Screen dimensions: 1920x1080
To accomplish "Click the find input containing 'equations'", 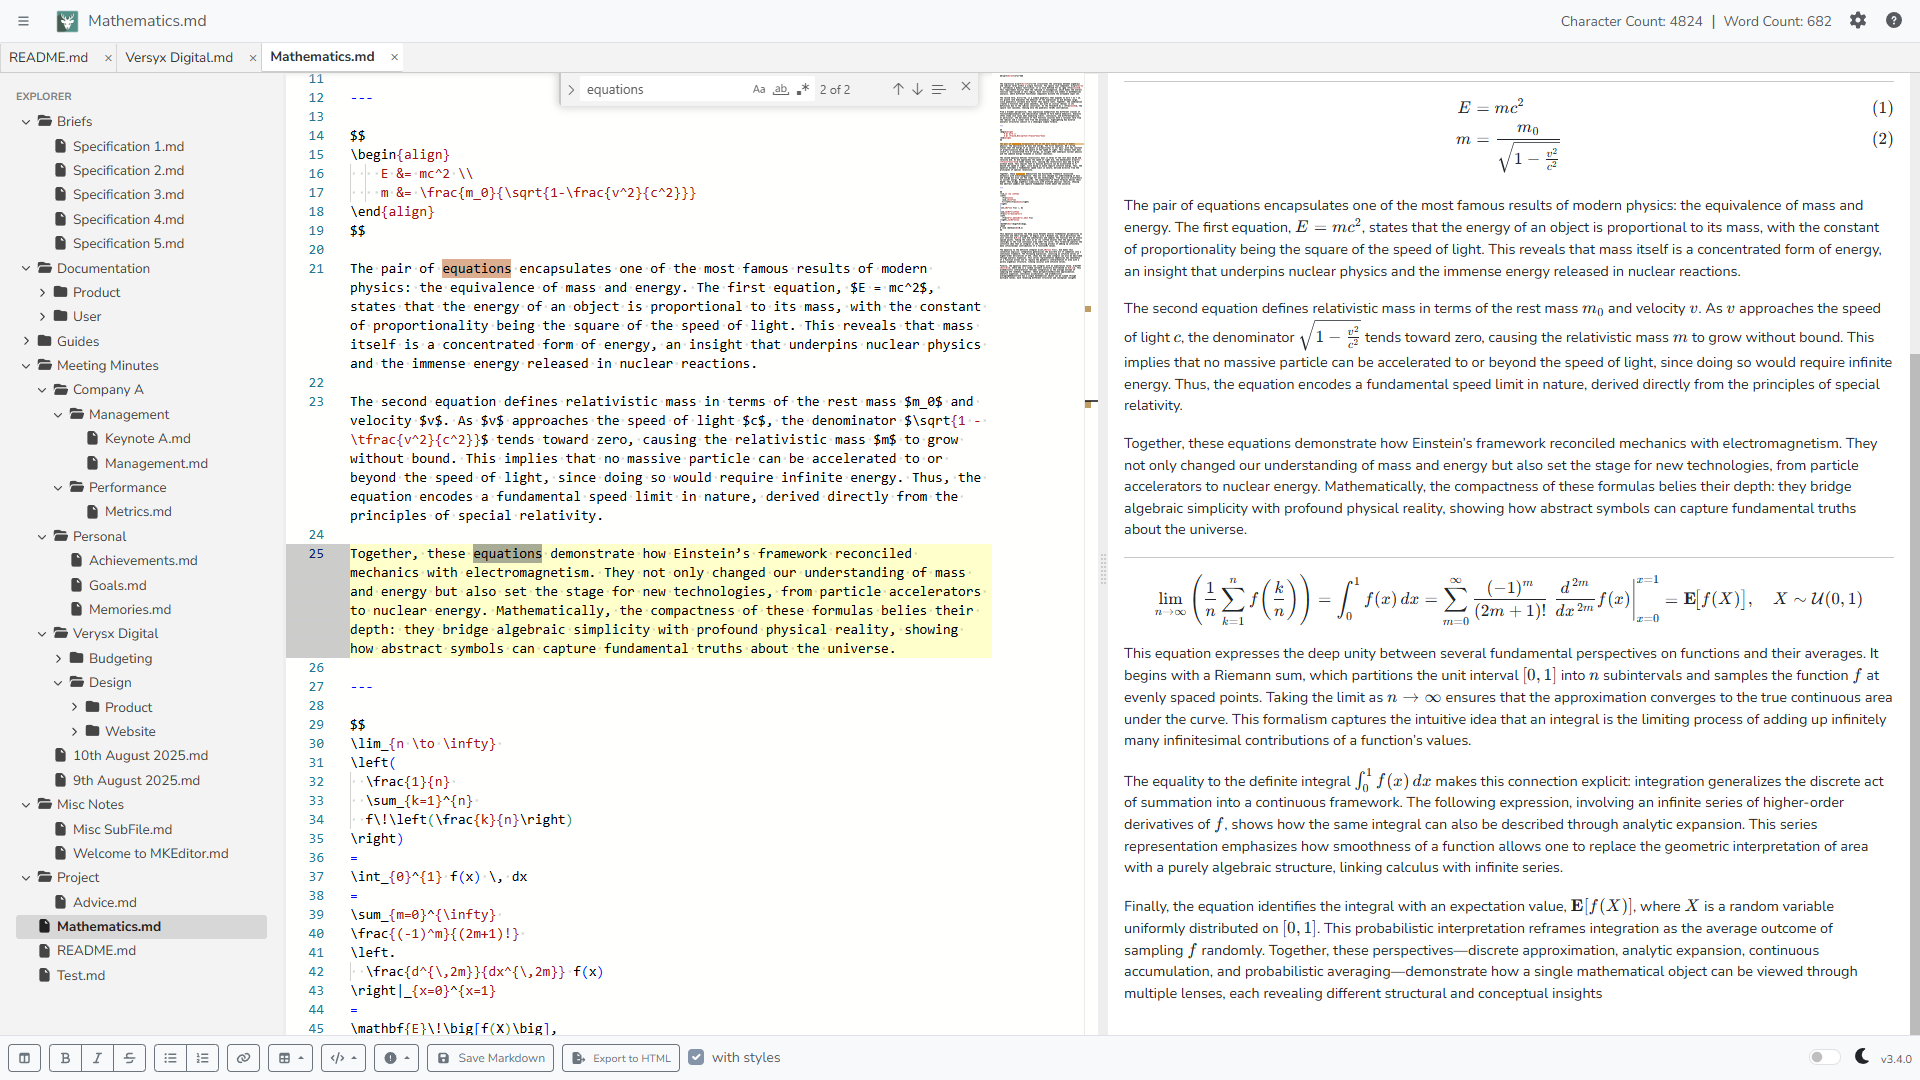I will click(x=665, y=90).
